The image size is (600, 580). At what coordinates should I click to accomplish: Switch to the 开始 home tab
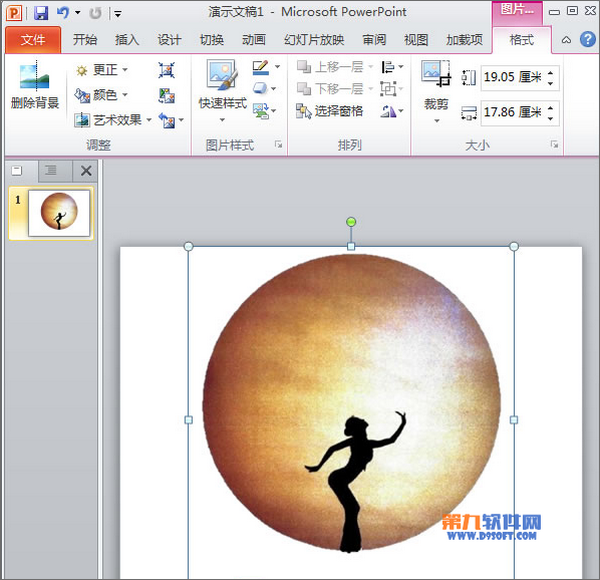coord(85,40)
